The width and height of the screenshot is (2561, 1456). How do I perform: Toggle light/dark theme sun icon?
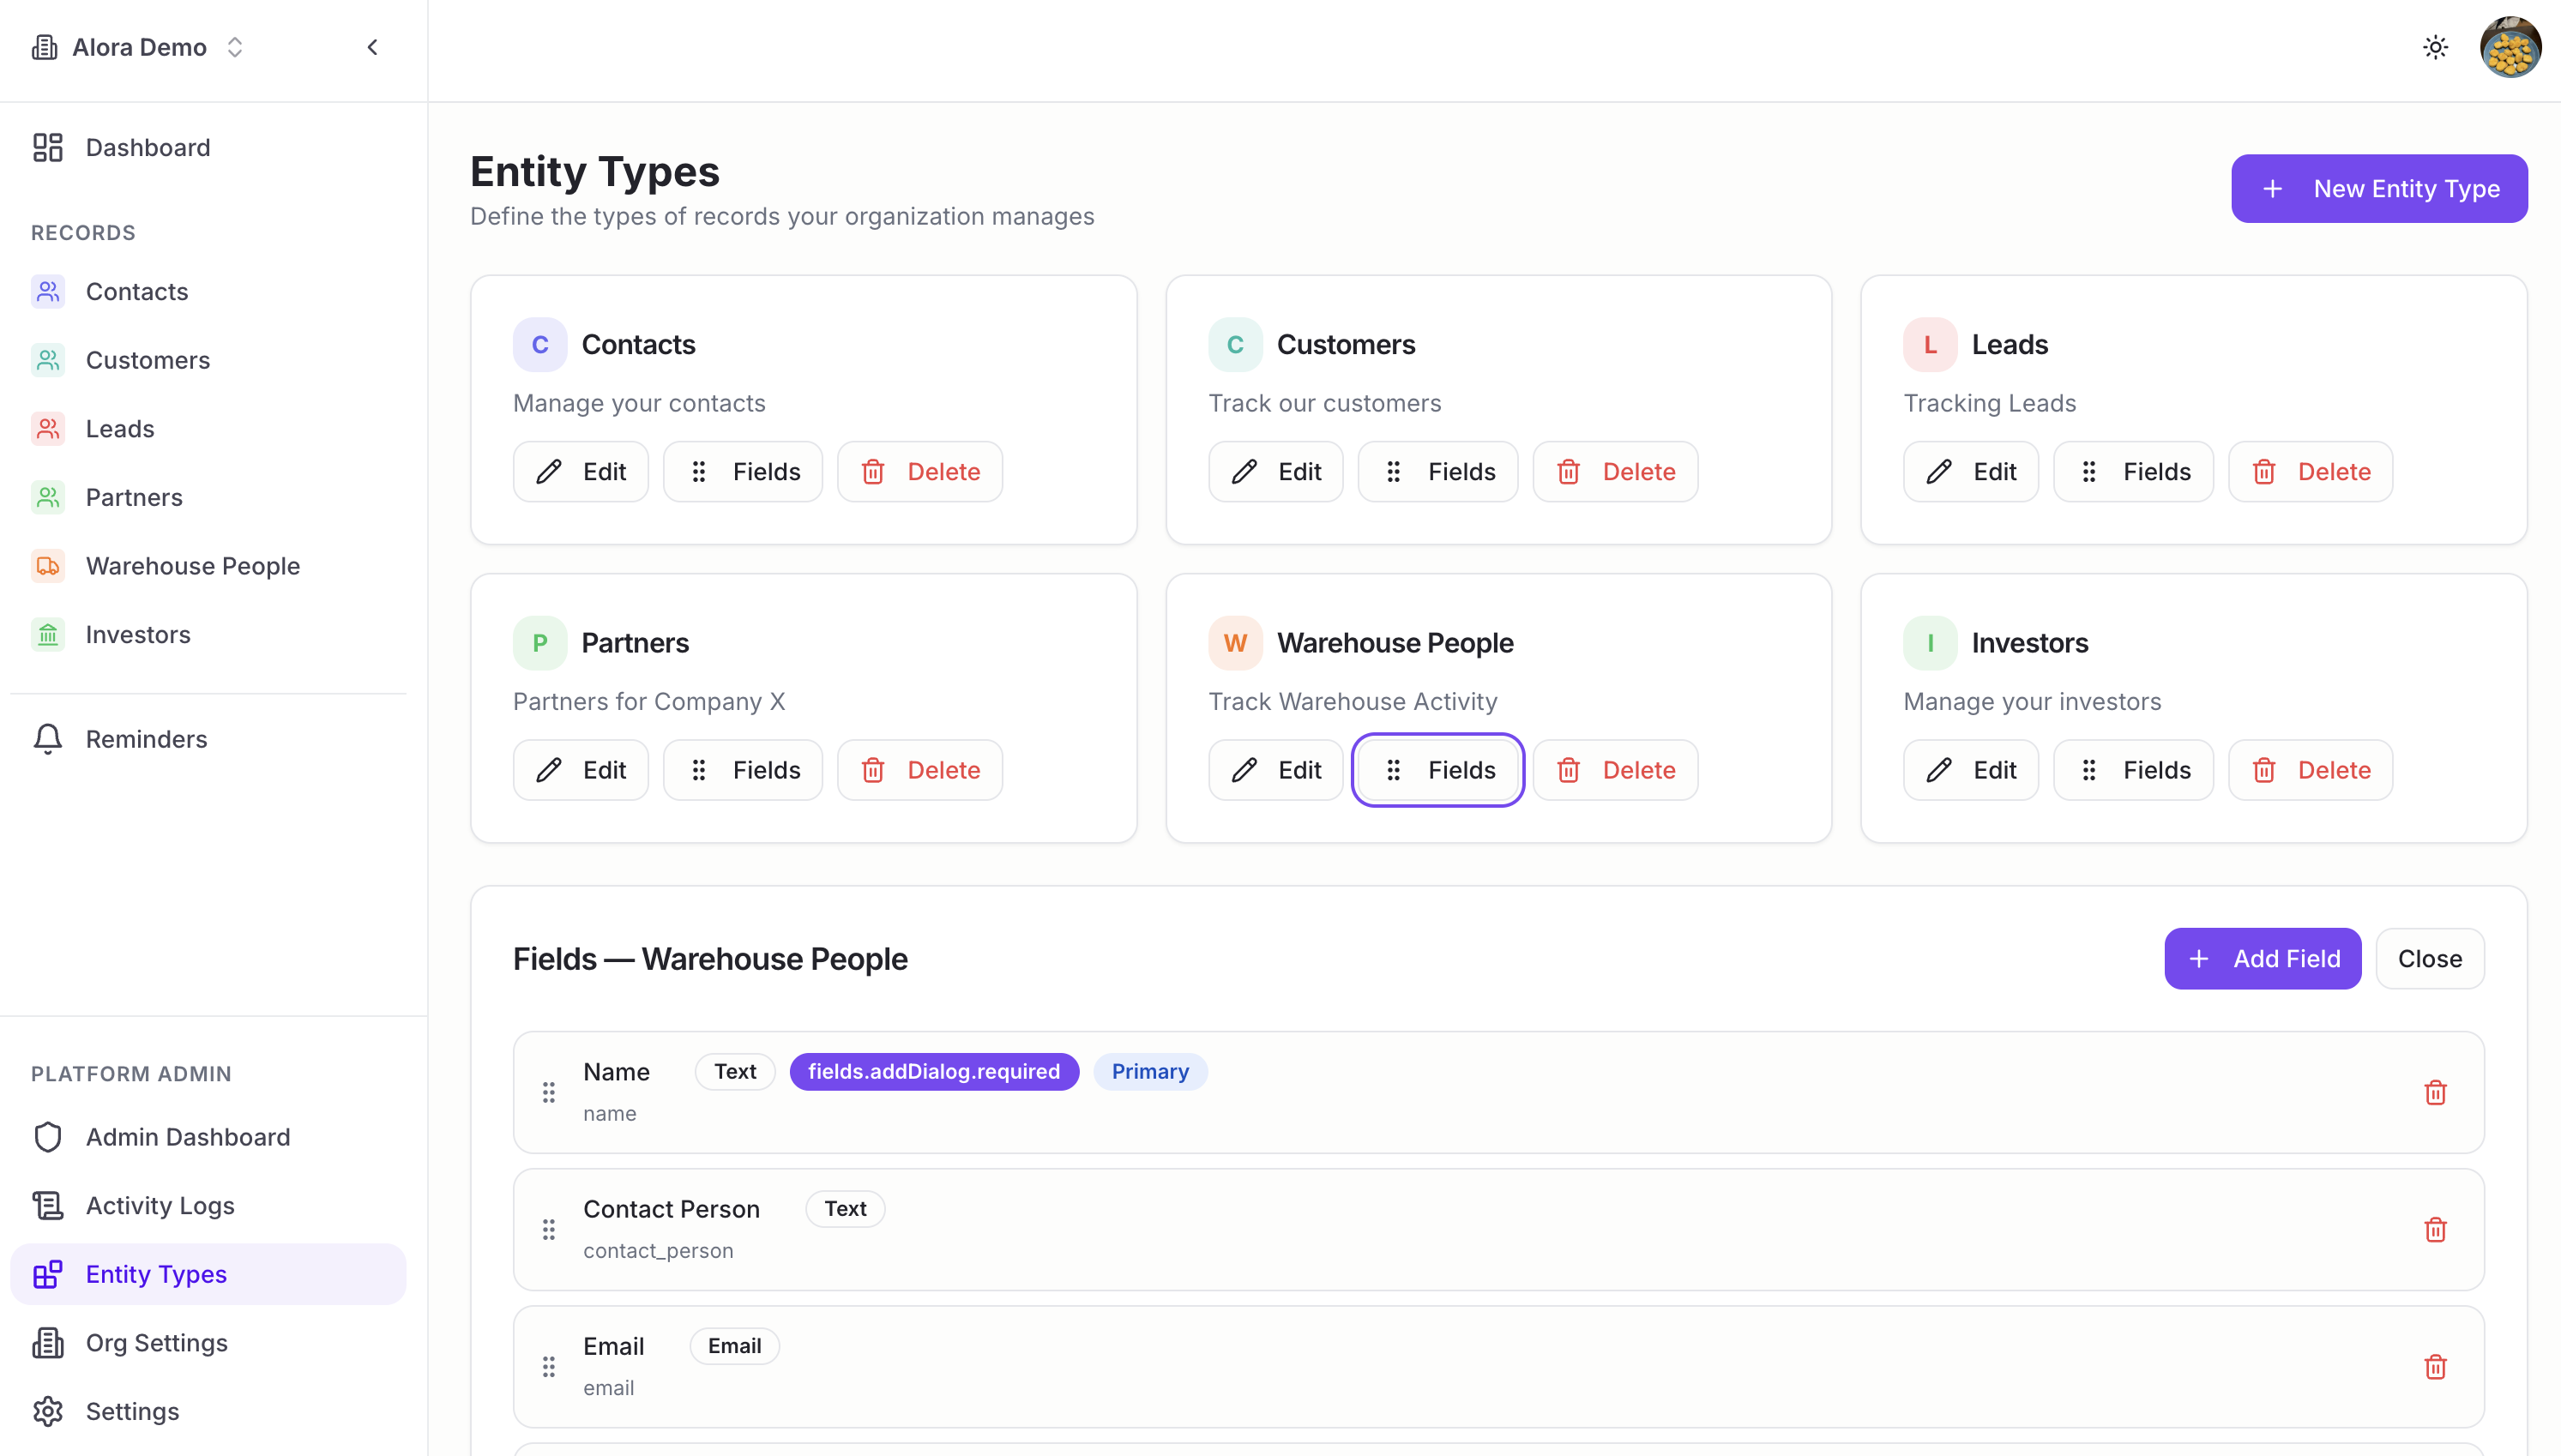2435,47
